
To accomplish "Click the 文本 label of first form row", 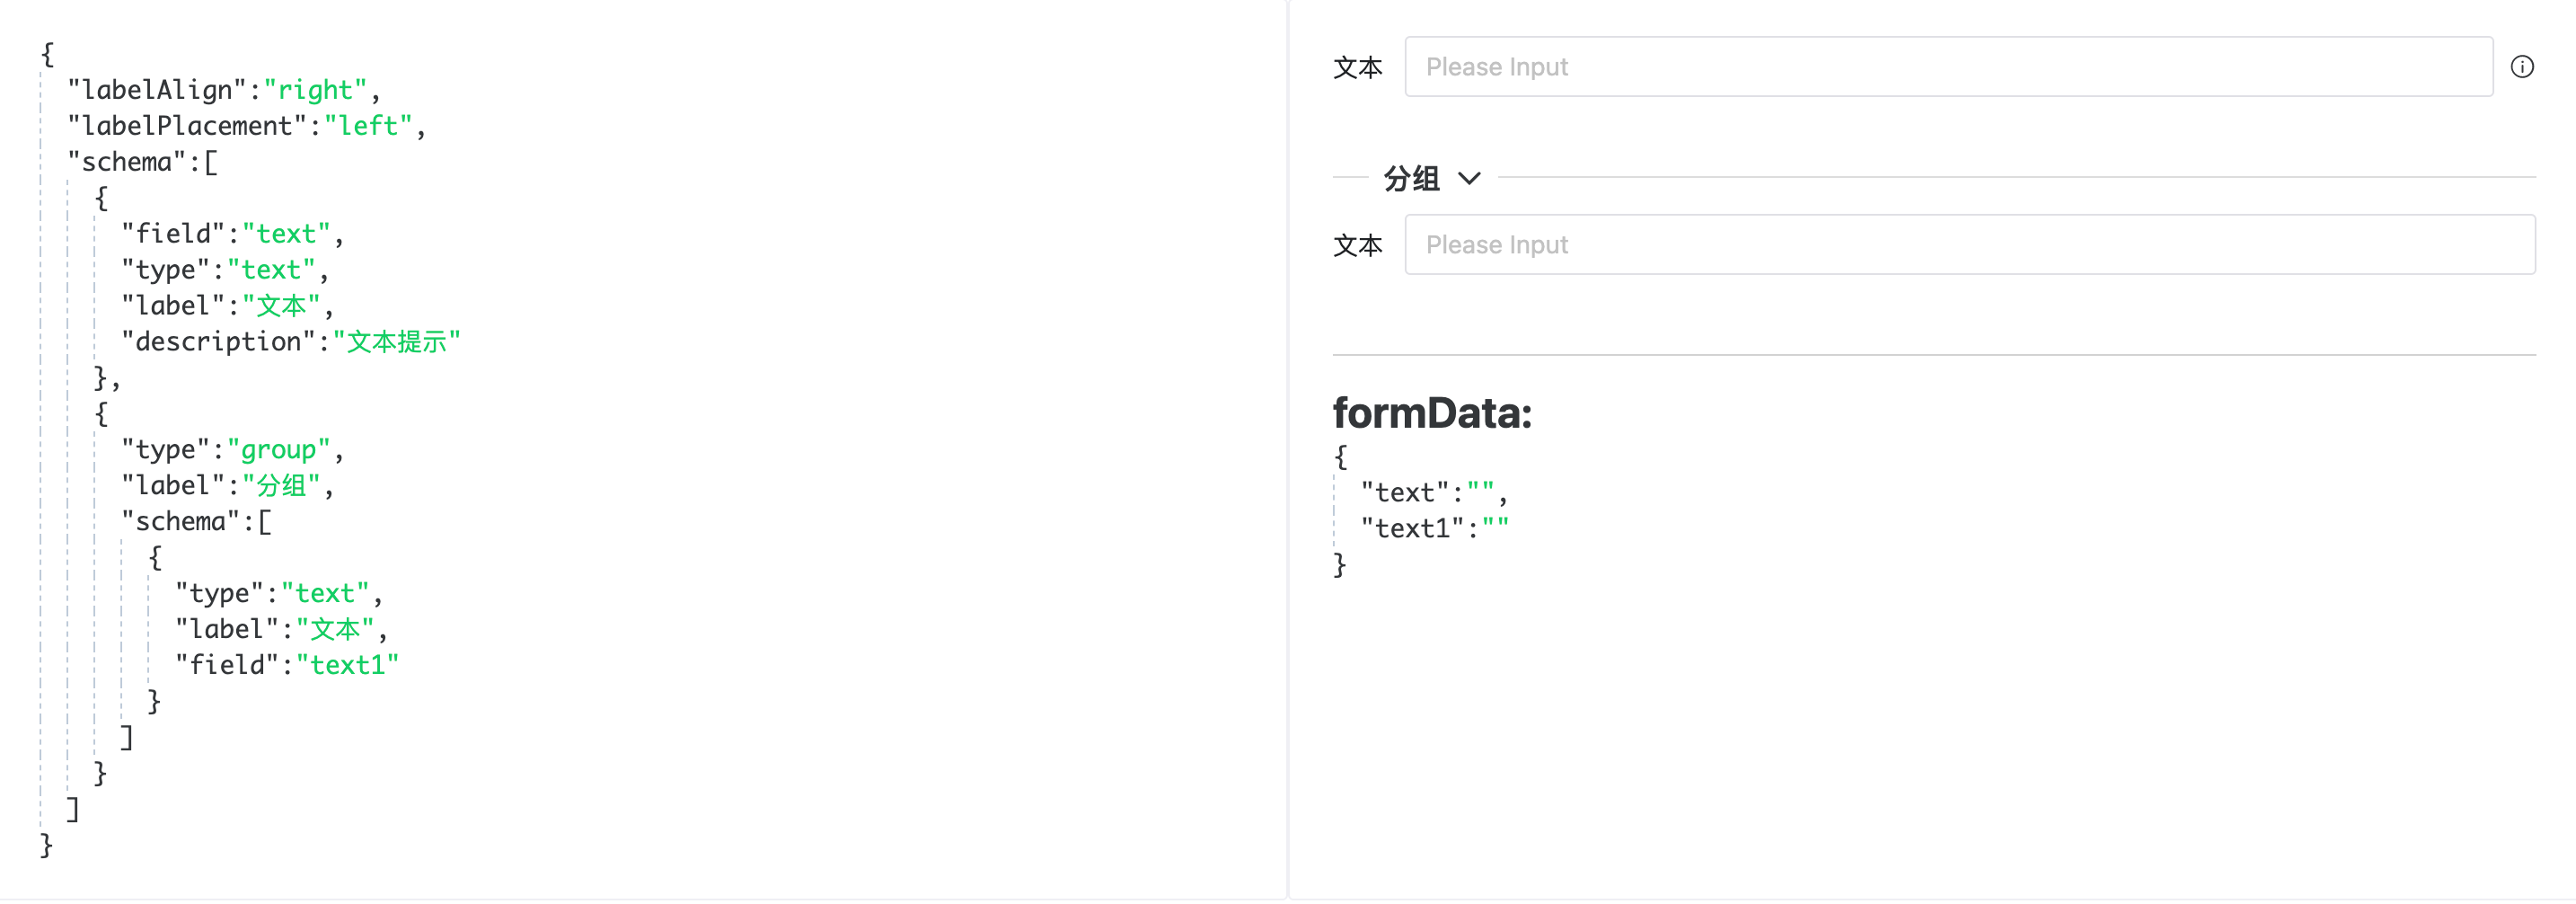I will pyautogui.click(x=1360, y=67).
